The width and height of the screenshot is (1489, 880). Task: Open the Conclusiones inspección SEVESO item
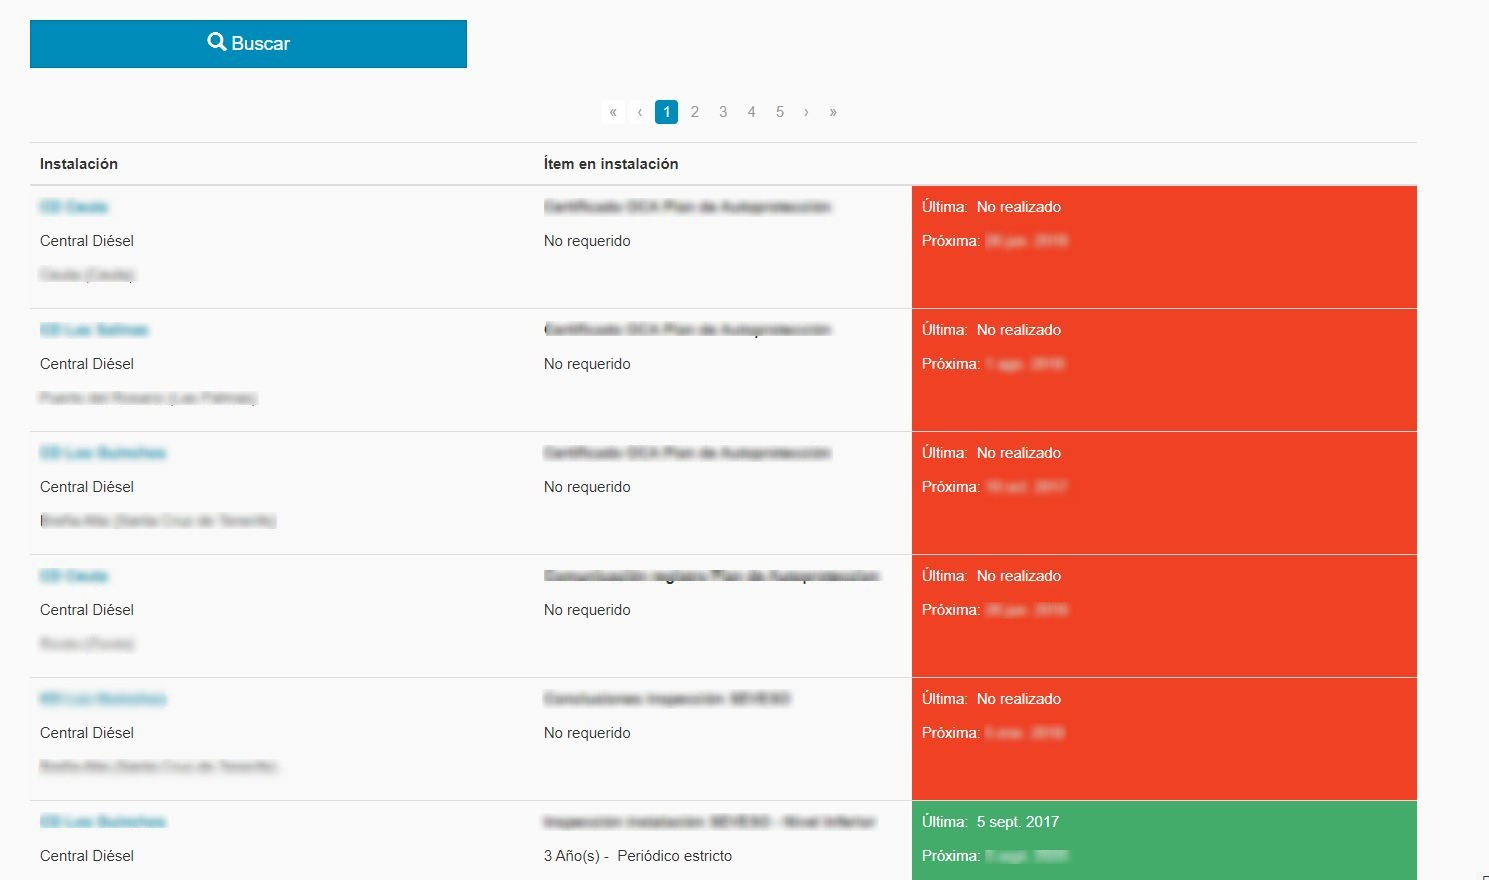point(667,699)
